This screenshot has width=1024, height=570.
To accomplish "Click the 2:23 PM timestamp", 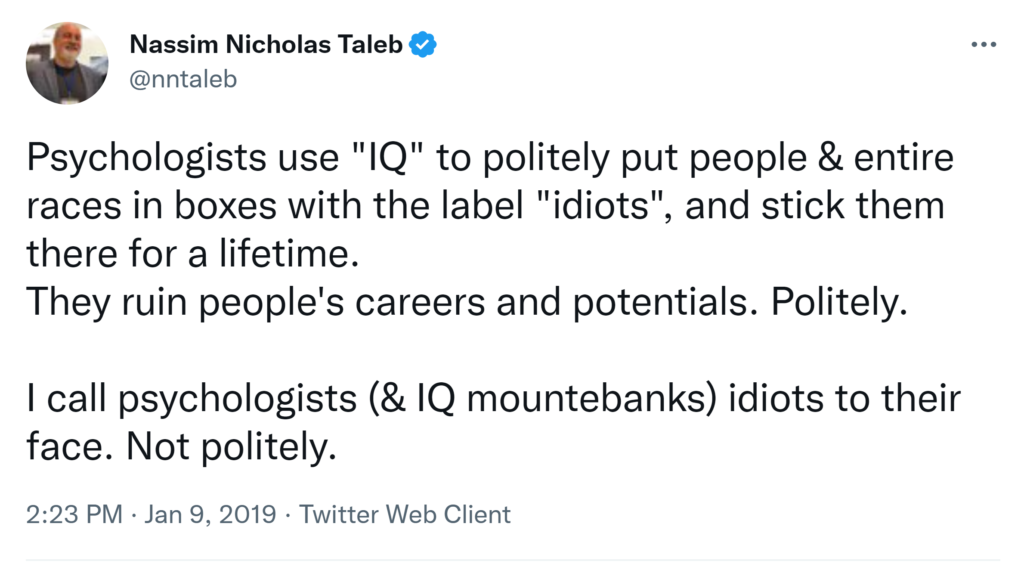I will pyautogui.click(x=75, y=515).
